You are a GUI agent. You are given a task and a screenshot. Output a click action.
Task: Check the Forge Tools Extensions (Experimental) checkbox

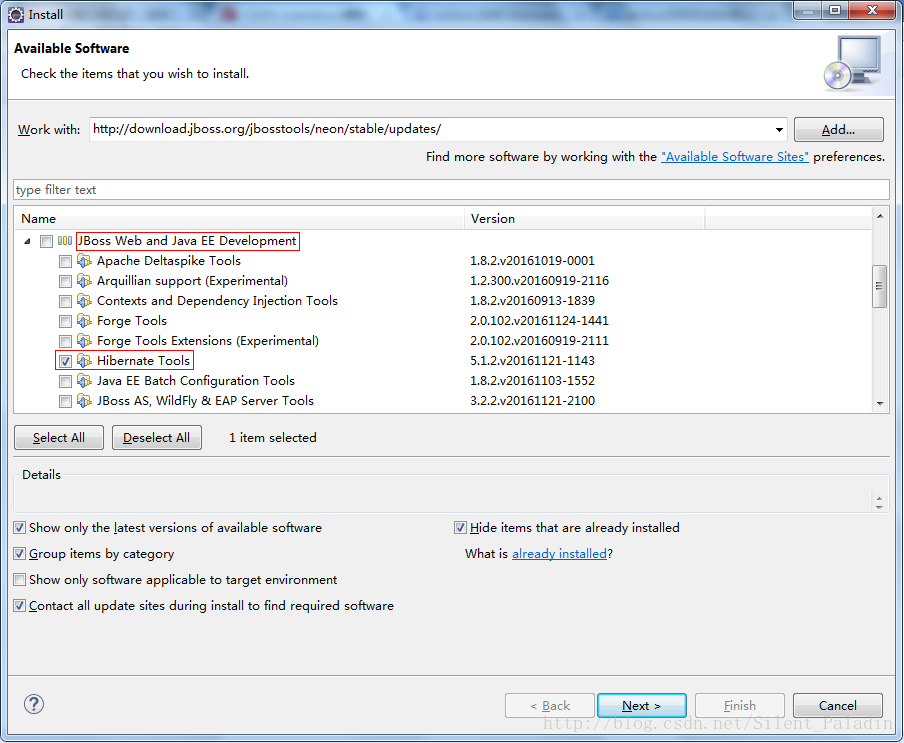tap(65, 341)
